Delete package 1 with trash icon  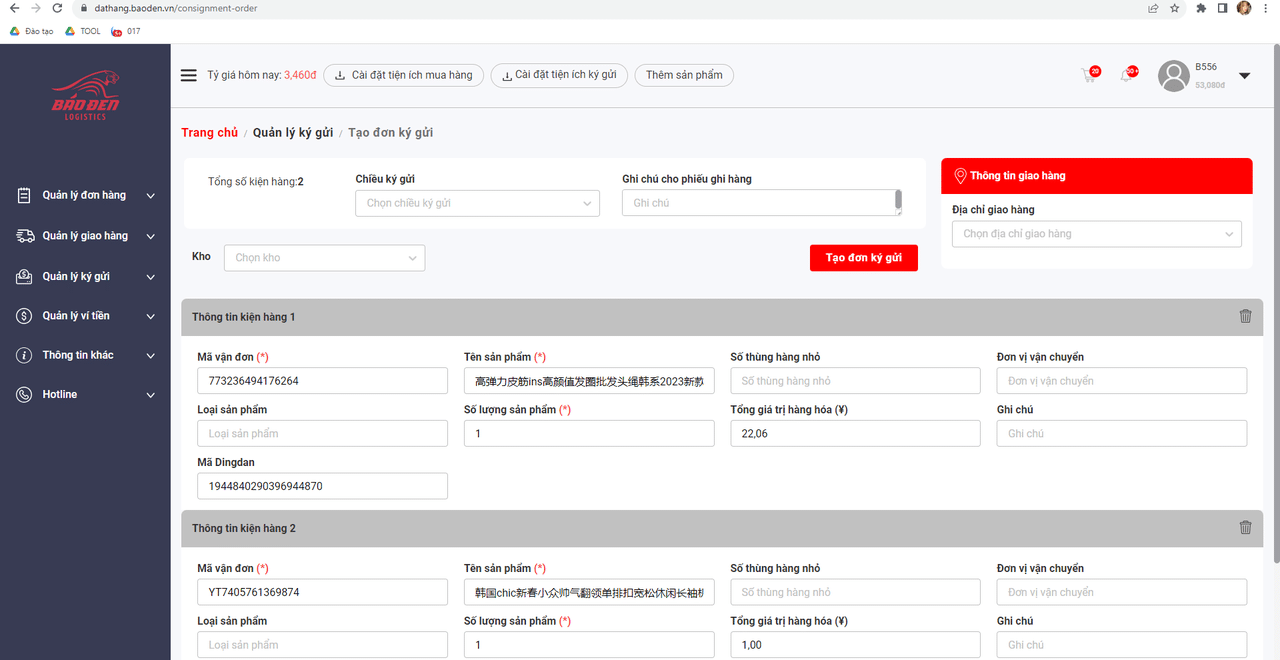[1245, 316]
